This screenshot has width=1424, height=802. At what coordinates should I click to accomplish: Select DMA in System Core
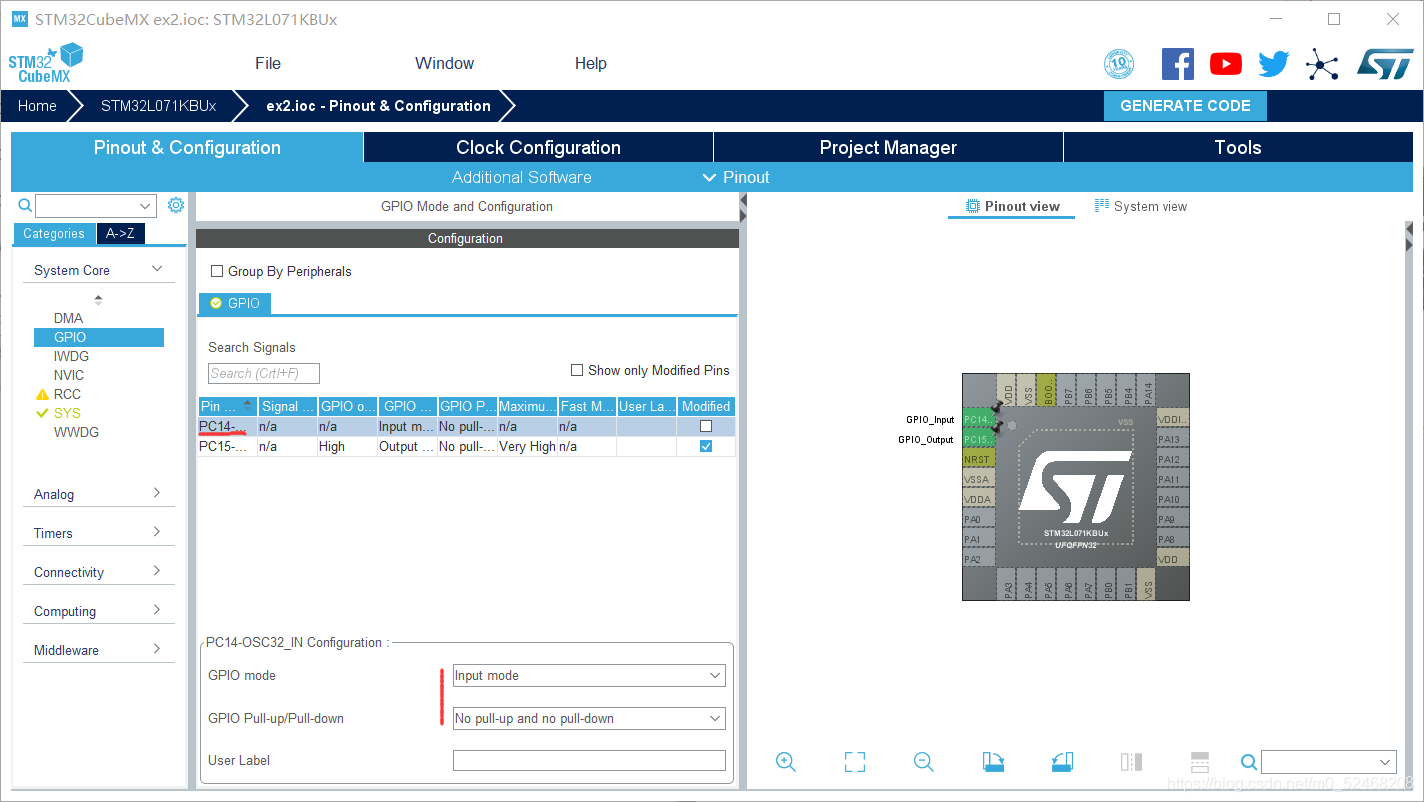pyautogui.click(x=68, y=318)
